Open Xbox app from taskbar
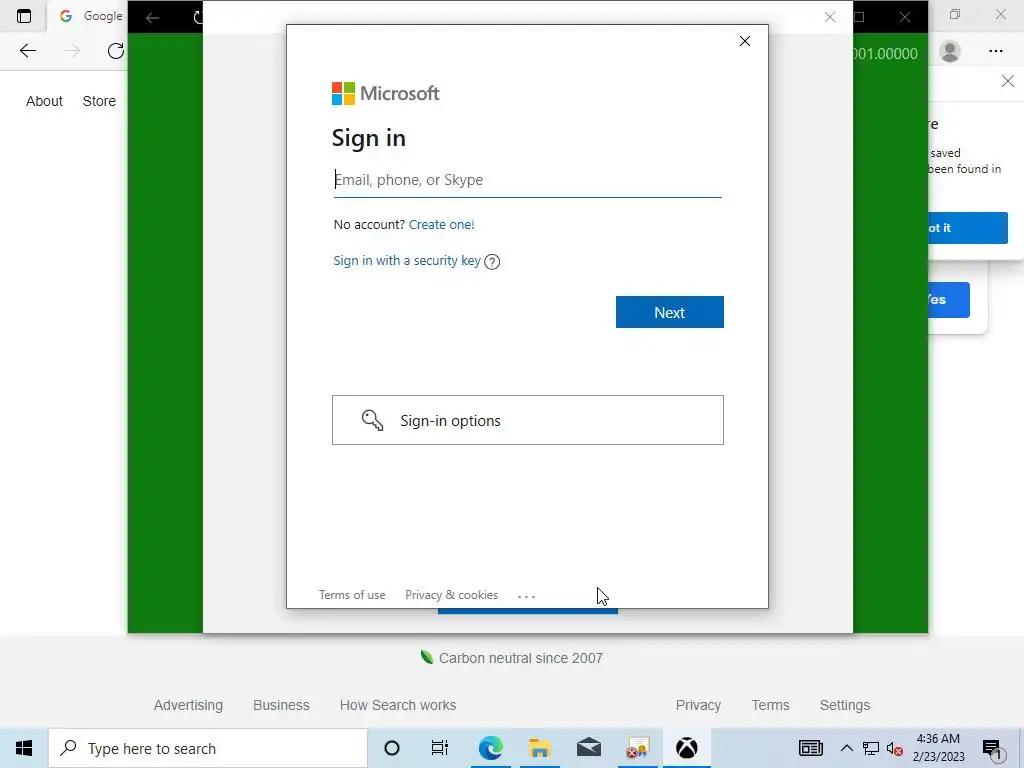 click(x=686, y=748)
